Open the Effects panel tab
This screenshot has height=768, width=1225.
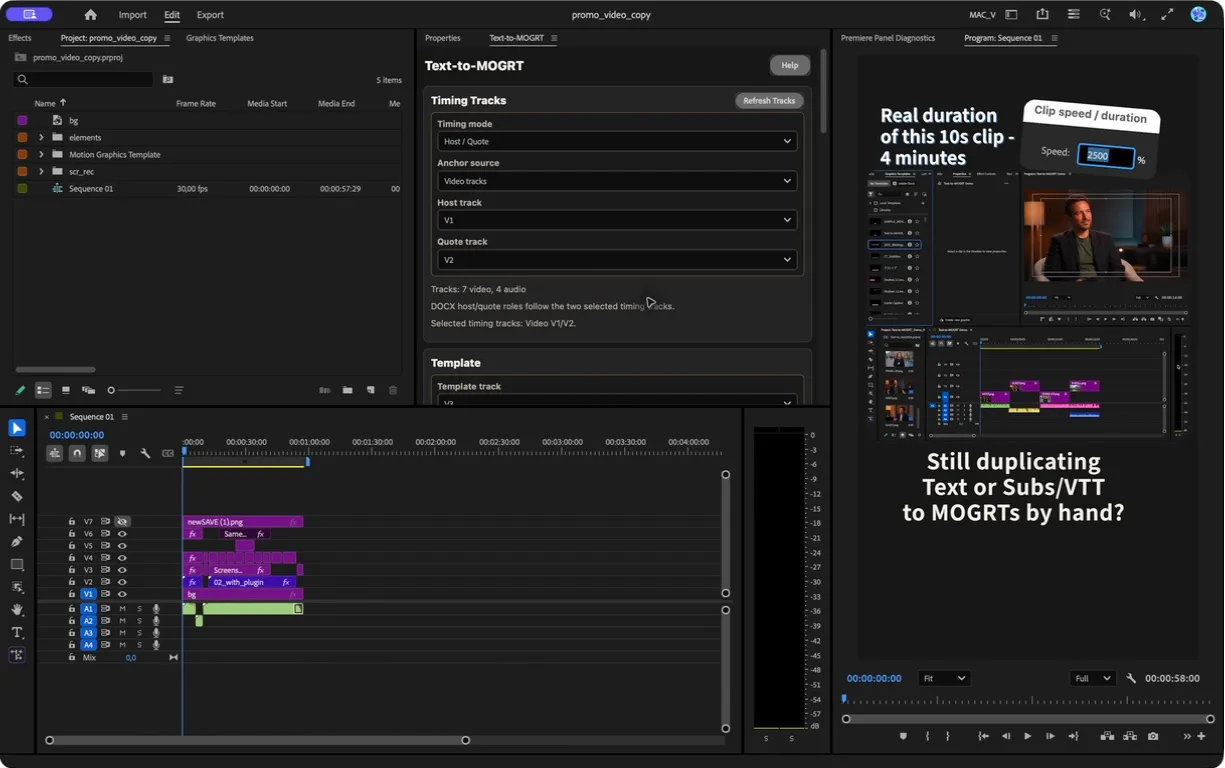tap(20, 38)
